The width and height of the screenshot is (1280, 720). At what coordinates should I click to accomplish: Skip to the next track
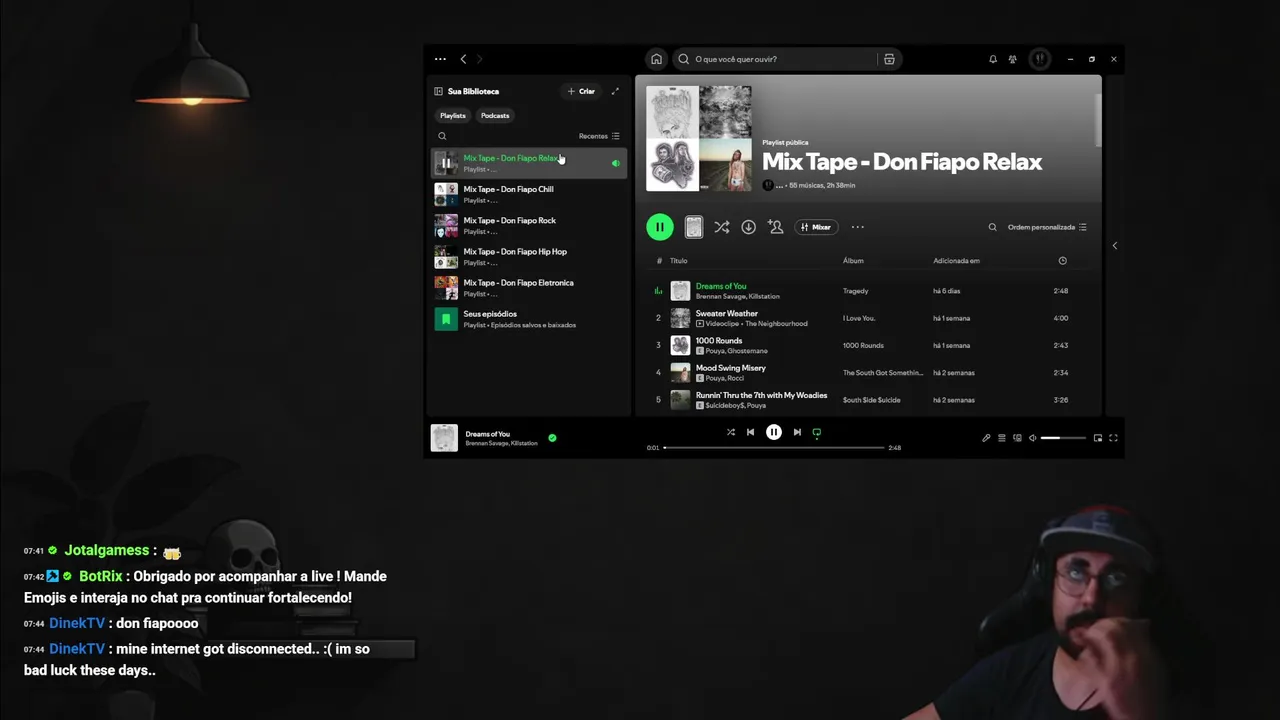pyautogui.click(x=797, y=432)
